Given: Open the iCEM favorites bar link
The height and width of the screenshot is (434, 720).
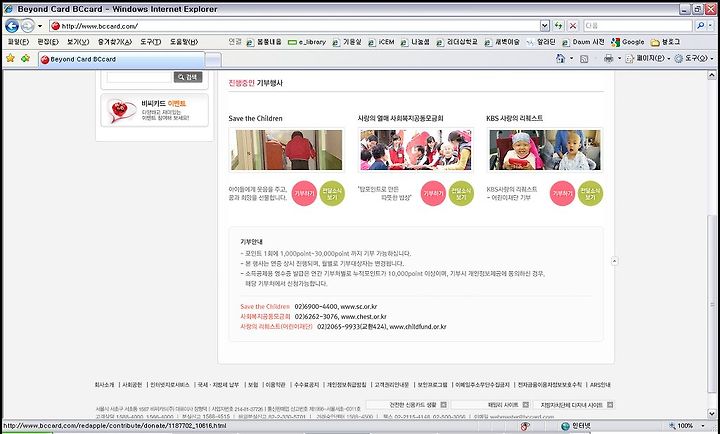Looking at the screenshot, I should (381, 42).
